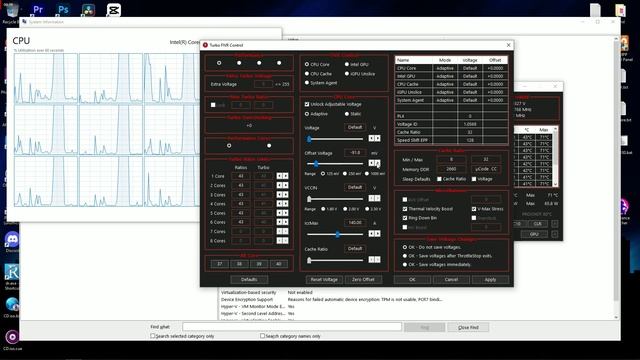Image resolution: width=640 pixels, height=360 pixels.
Task: Choose Adaptive voltage mode
Action: [x=307, y=114]
